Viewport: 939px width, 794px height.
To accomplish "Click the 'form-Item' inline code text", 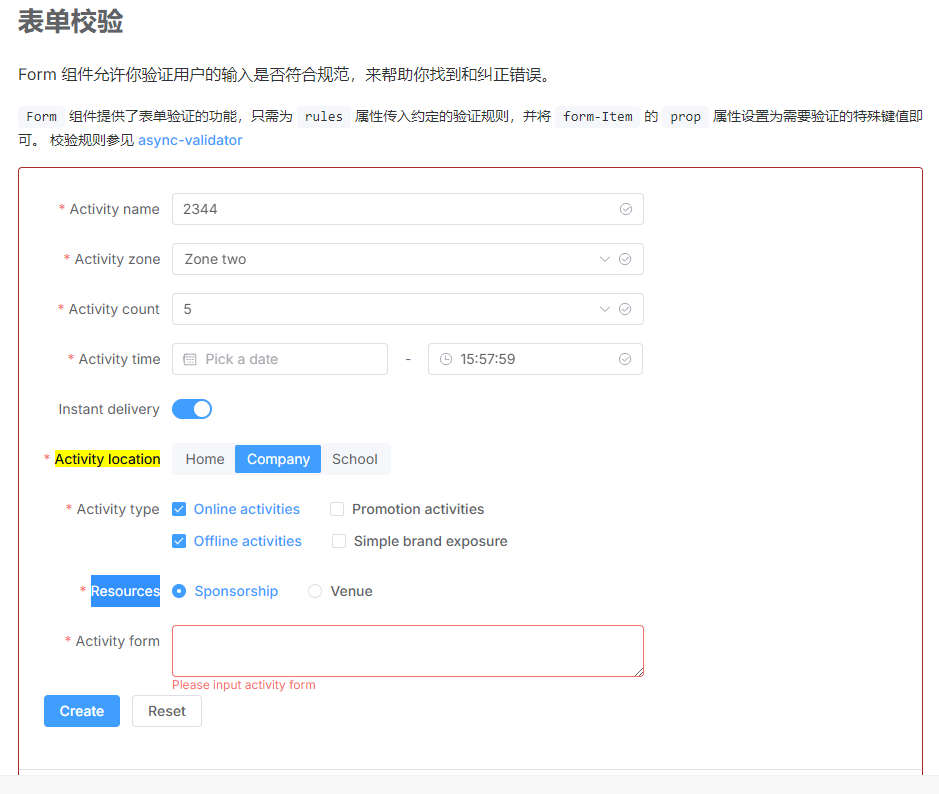I will pyautogui.click(x=598, y=117).
